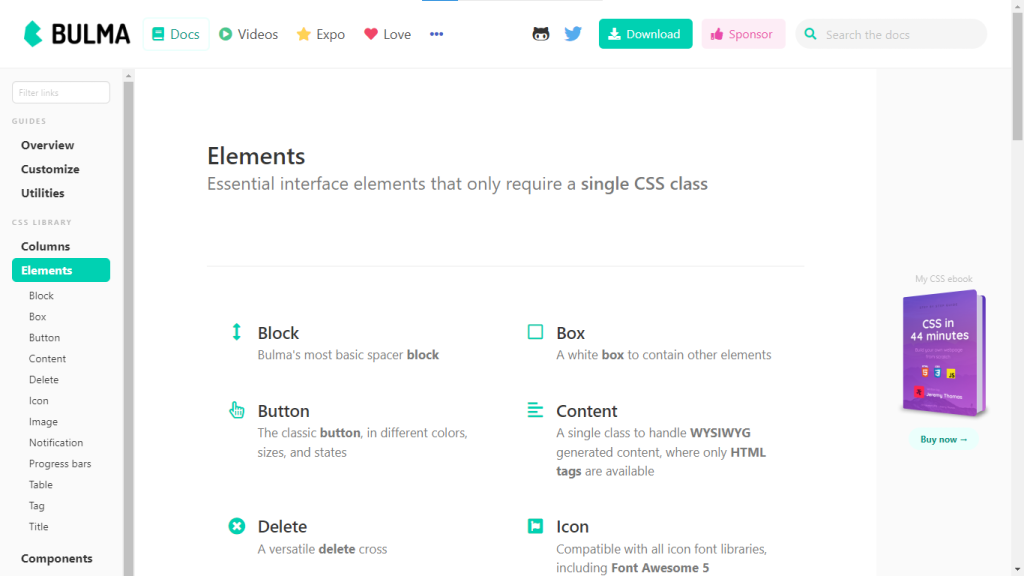Expand the Components section in sidebar
Viewport: 1024px width, 576px height.
[x=57, y=558]
